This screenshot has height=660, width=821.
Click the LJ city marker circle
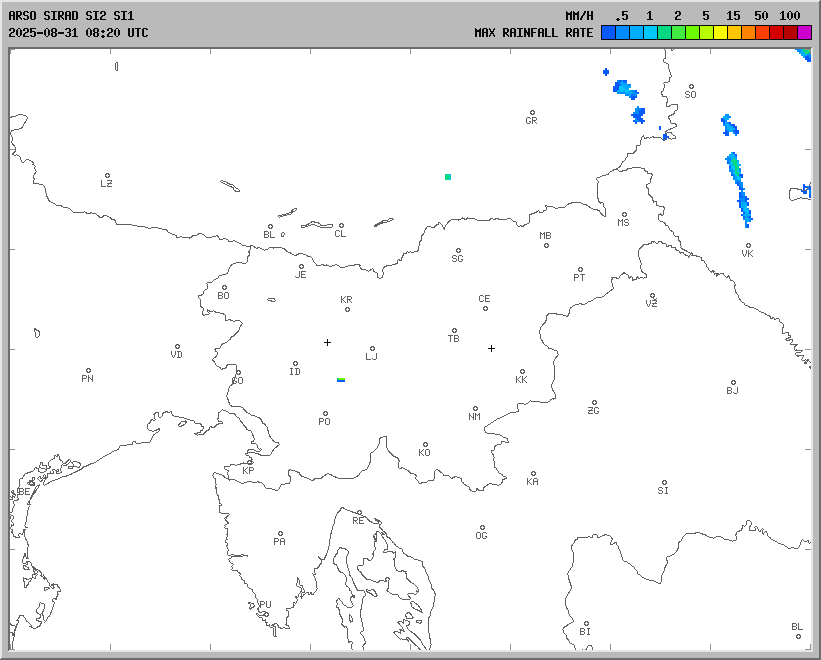click(372, 349)
